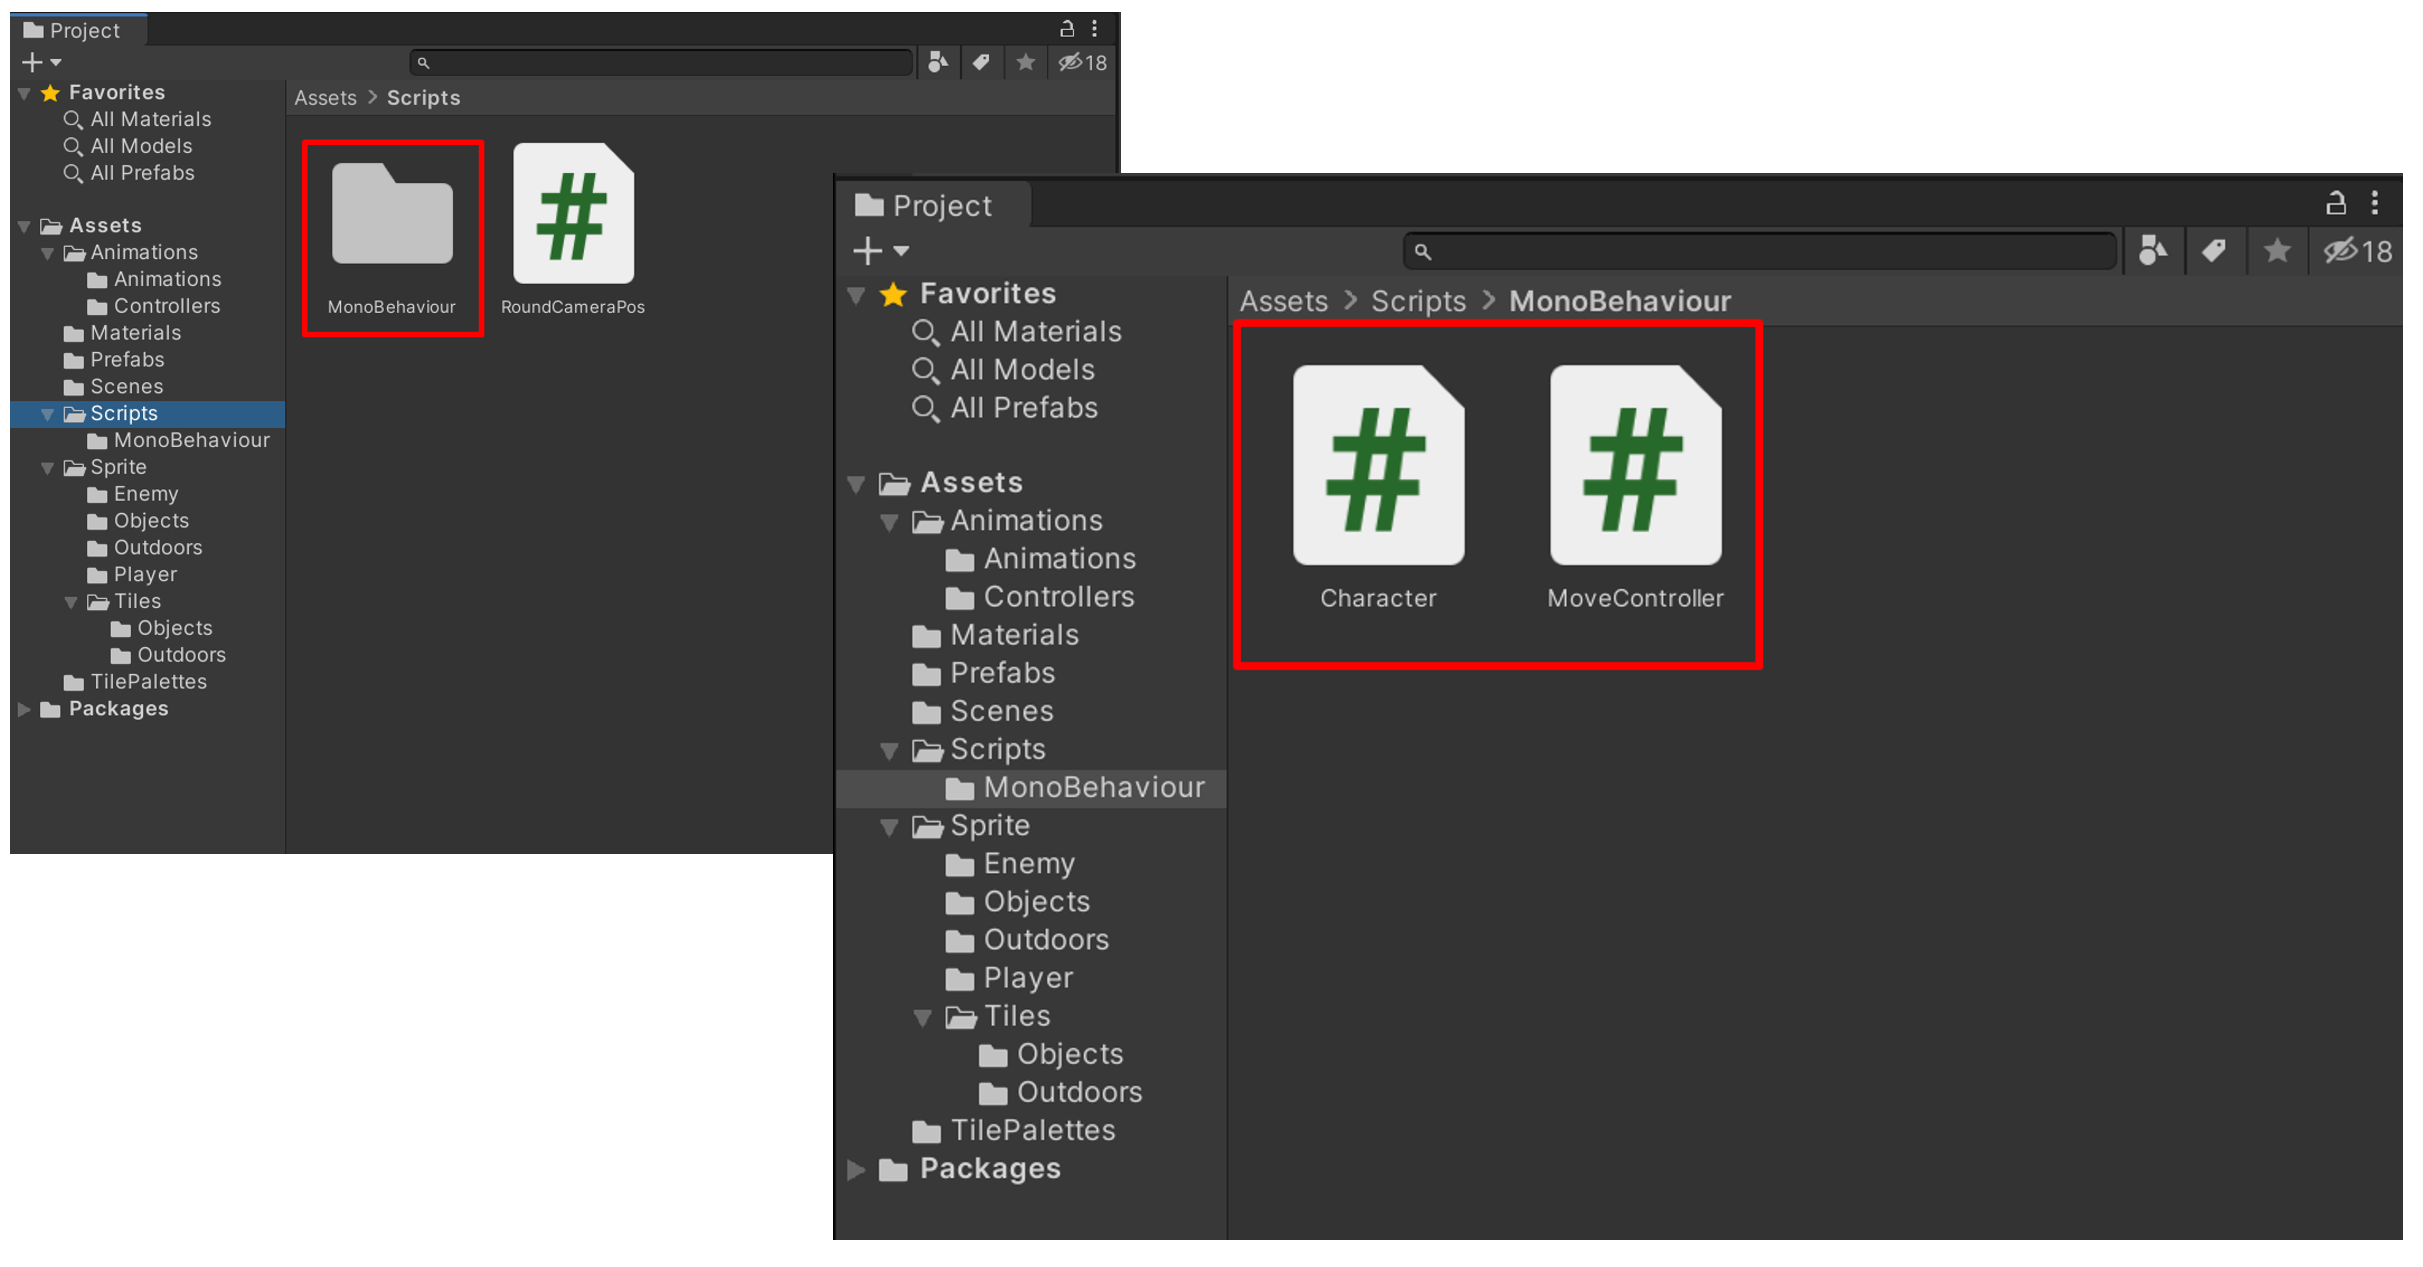2423x1267 pixels.
Task: Click the search field in large Project panel
Action: point(1760,251)
